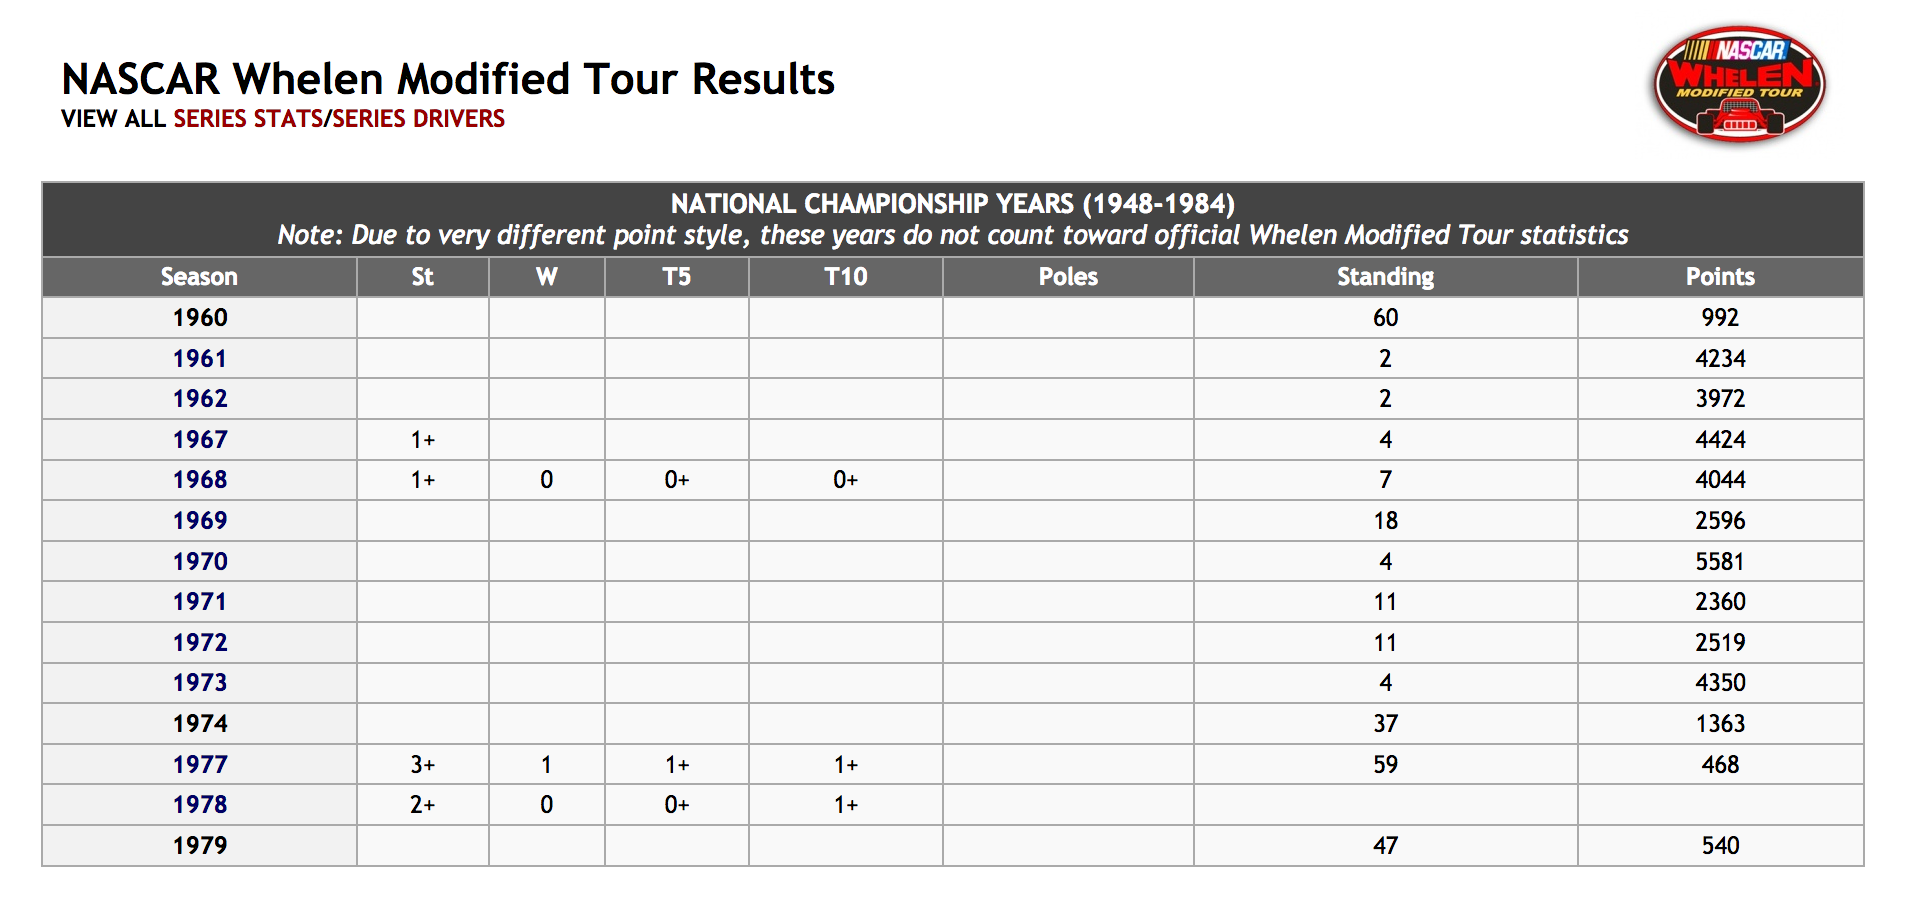The image size is (1918, 922).
Task: Open the 1969 season link
Action: pos(200,520)
